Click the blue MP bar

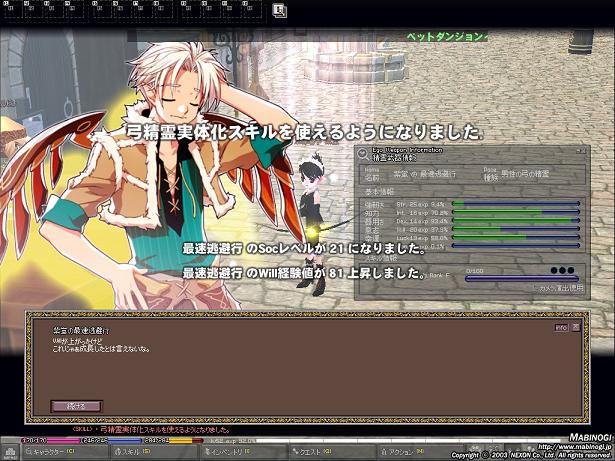tap(111, 441)
